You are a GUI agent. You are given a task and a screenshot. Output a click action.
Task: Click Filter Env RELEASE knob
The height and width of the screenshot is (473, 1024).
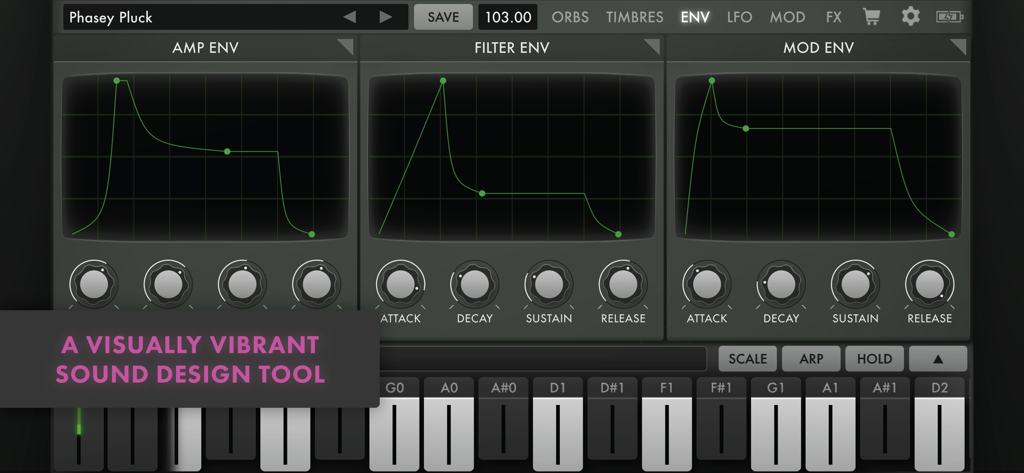coord(623,284)
